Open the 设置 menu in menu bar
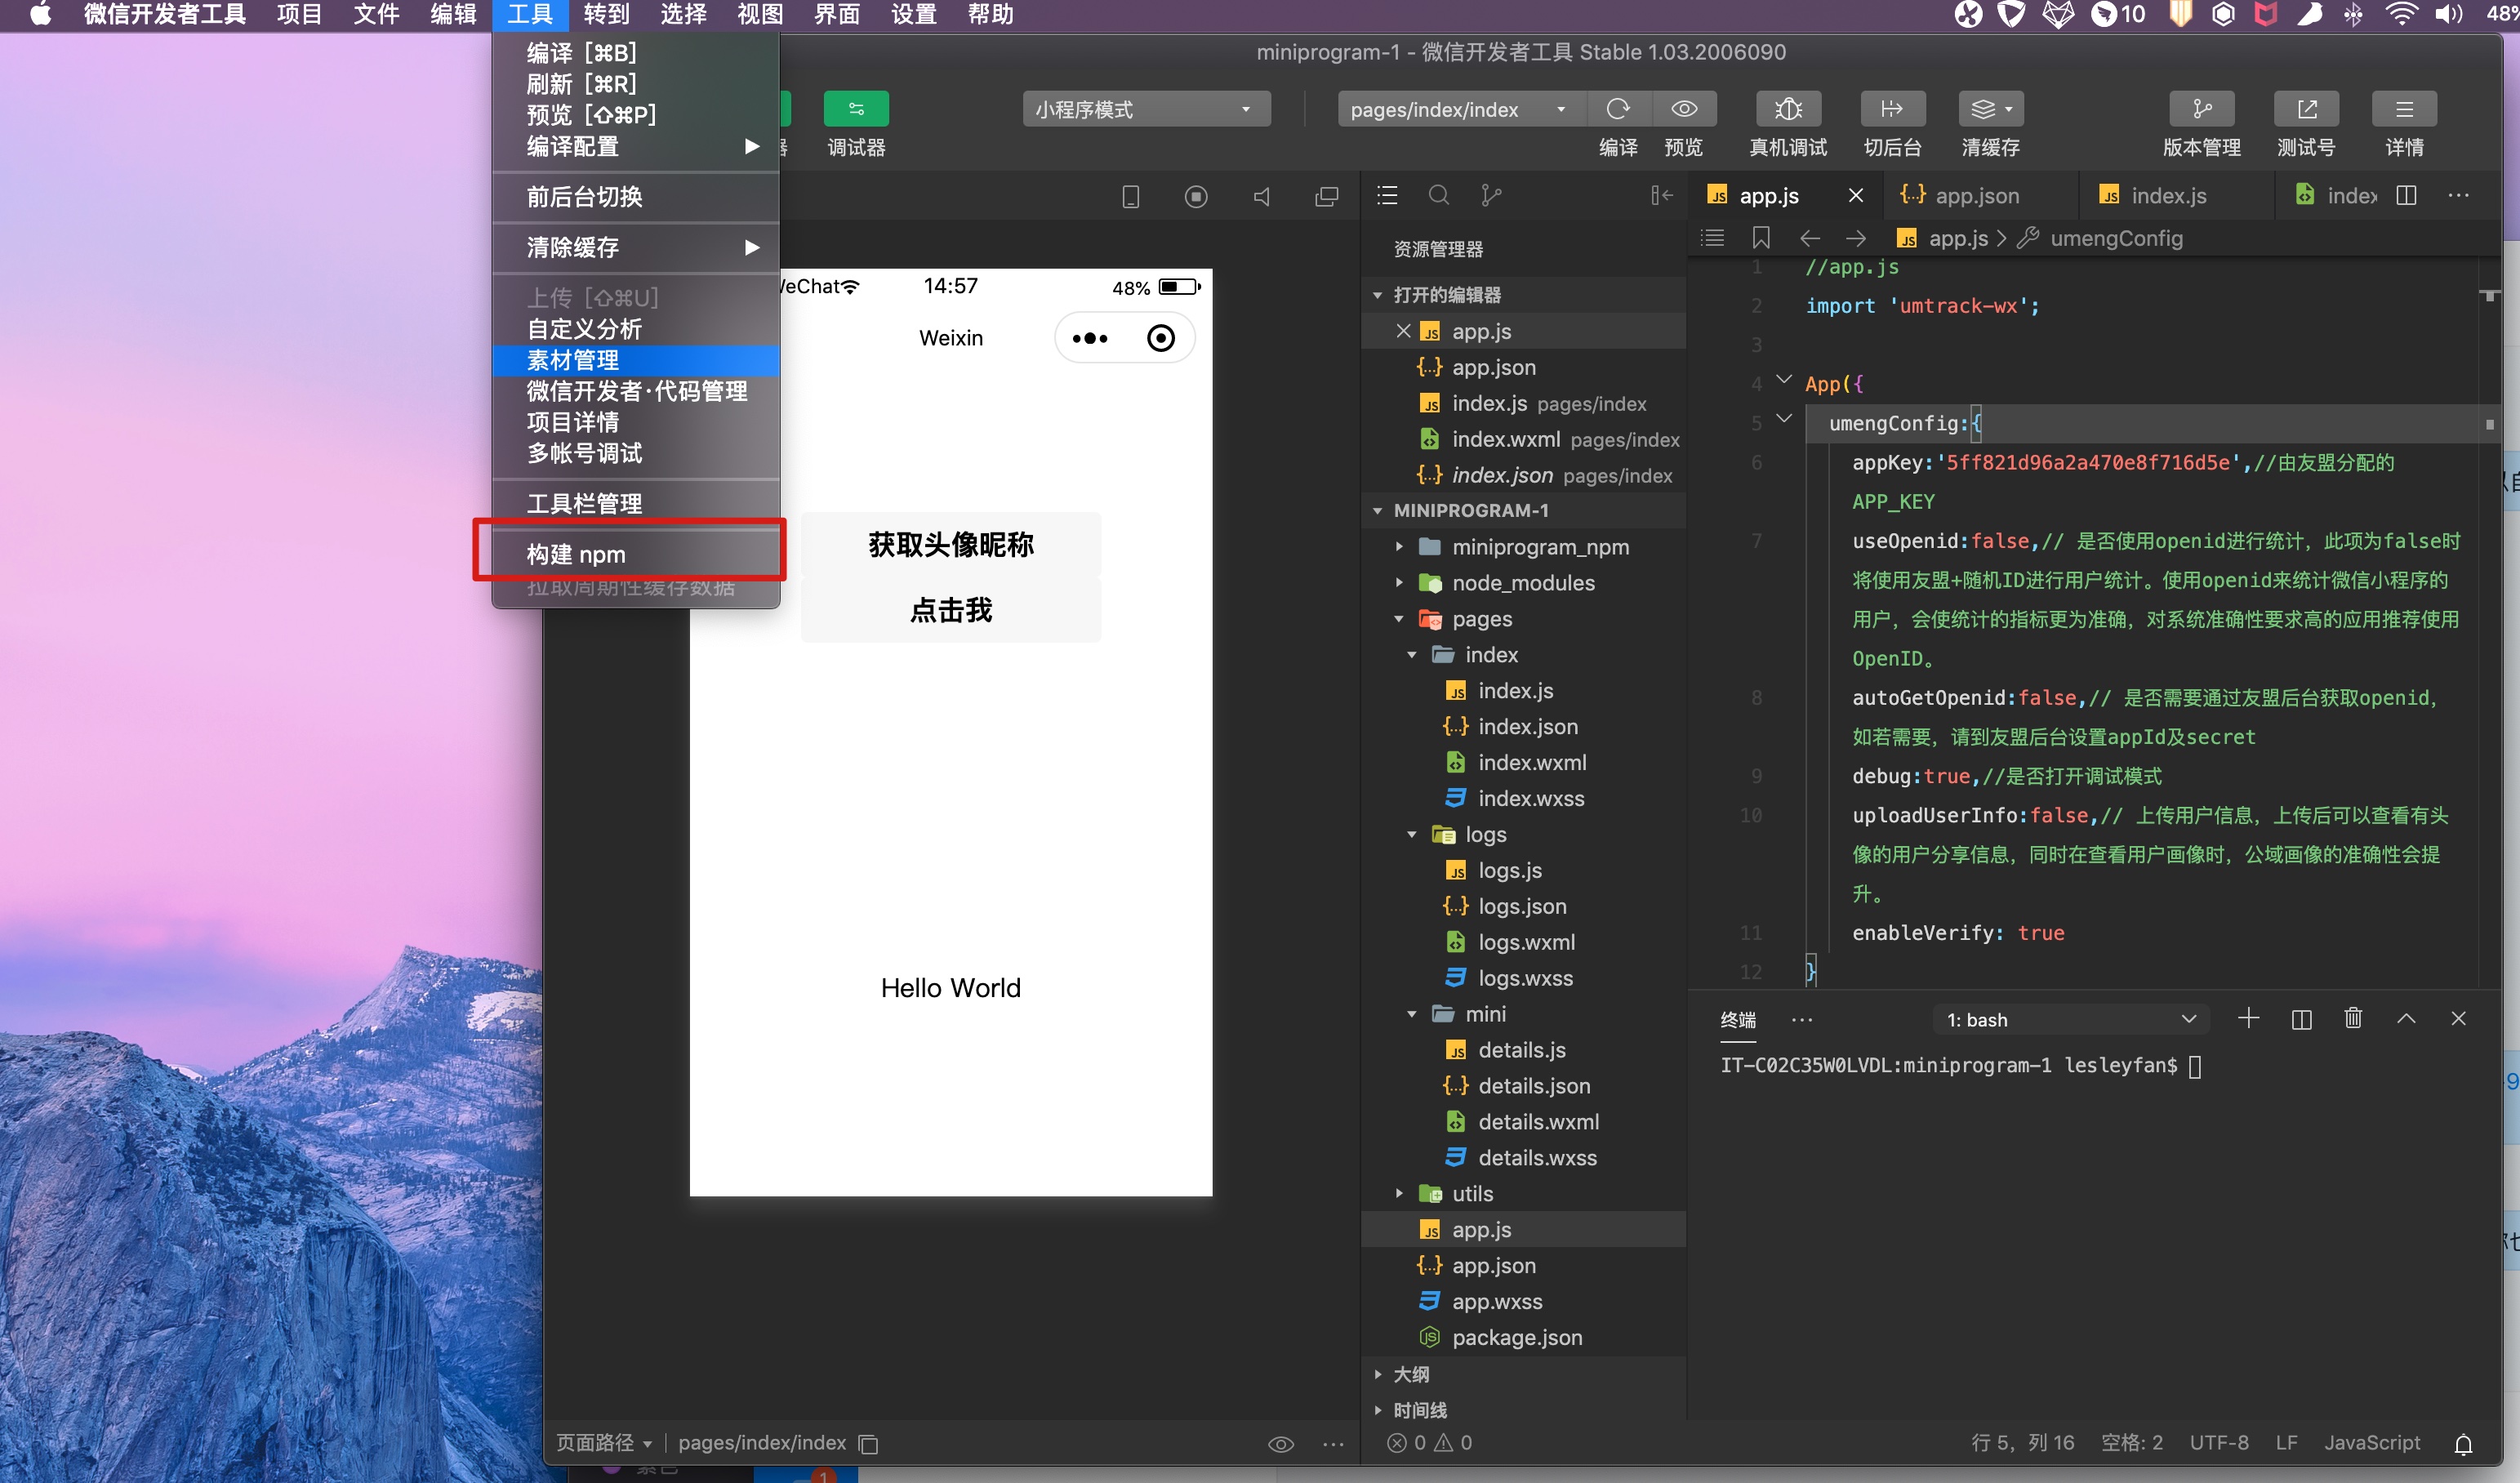 click(914, 15)
